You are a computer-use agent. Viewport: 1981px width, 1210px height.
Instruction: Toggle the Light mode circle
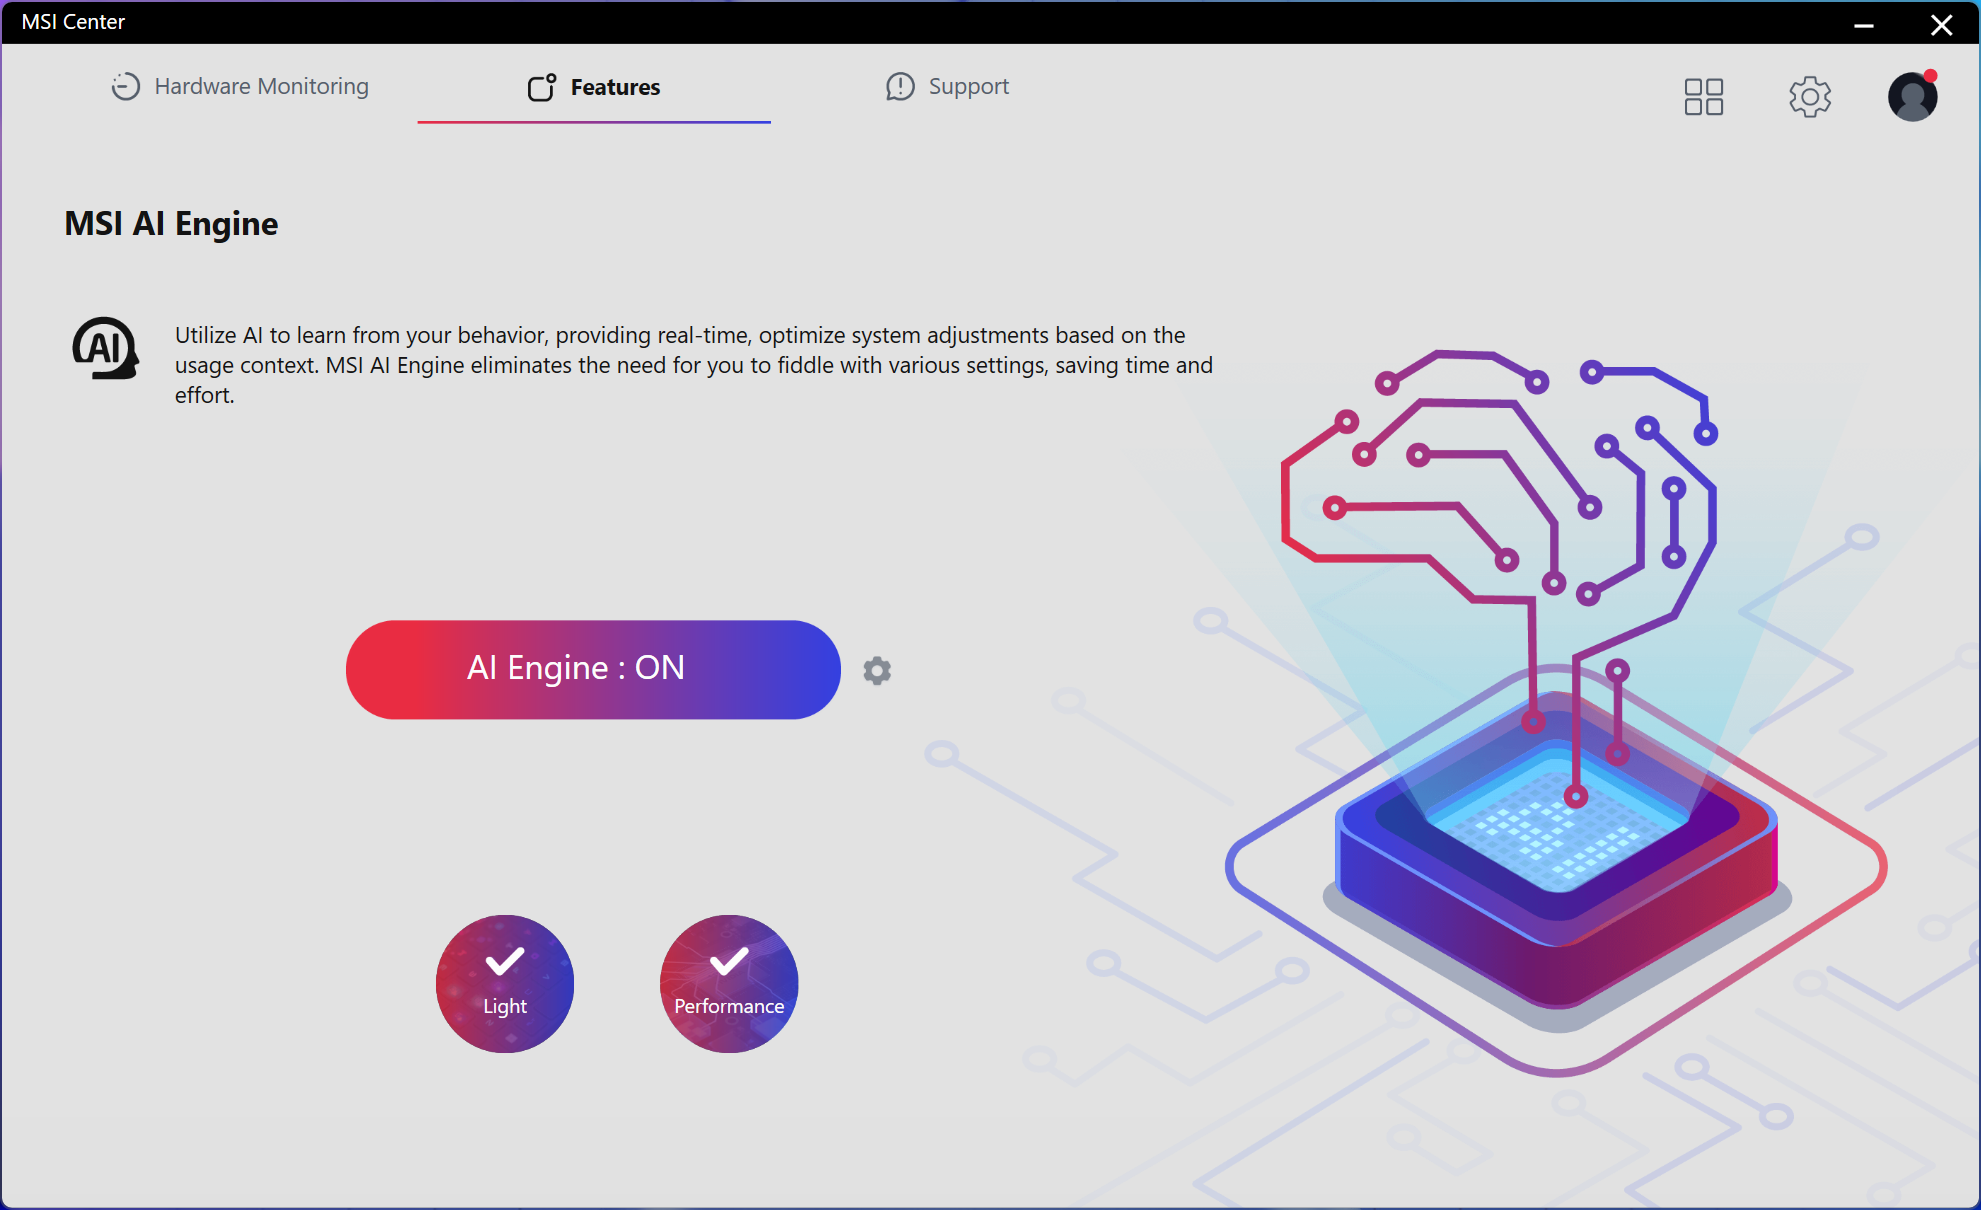[x=505, y=983]
